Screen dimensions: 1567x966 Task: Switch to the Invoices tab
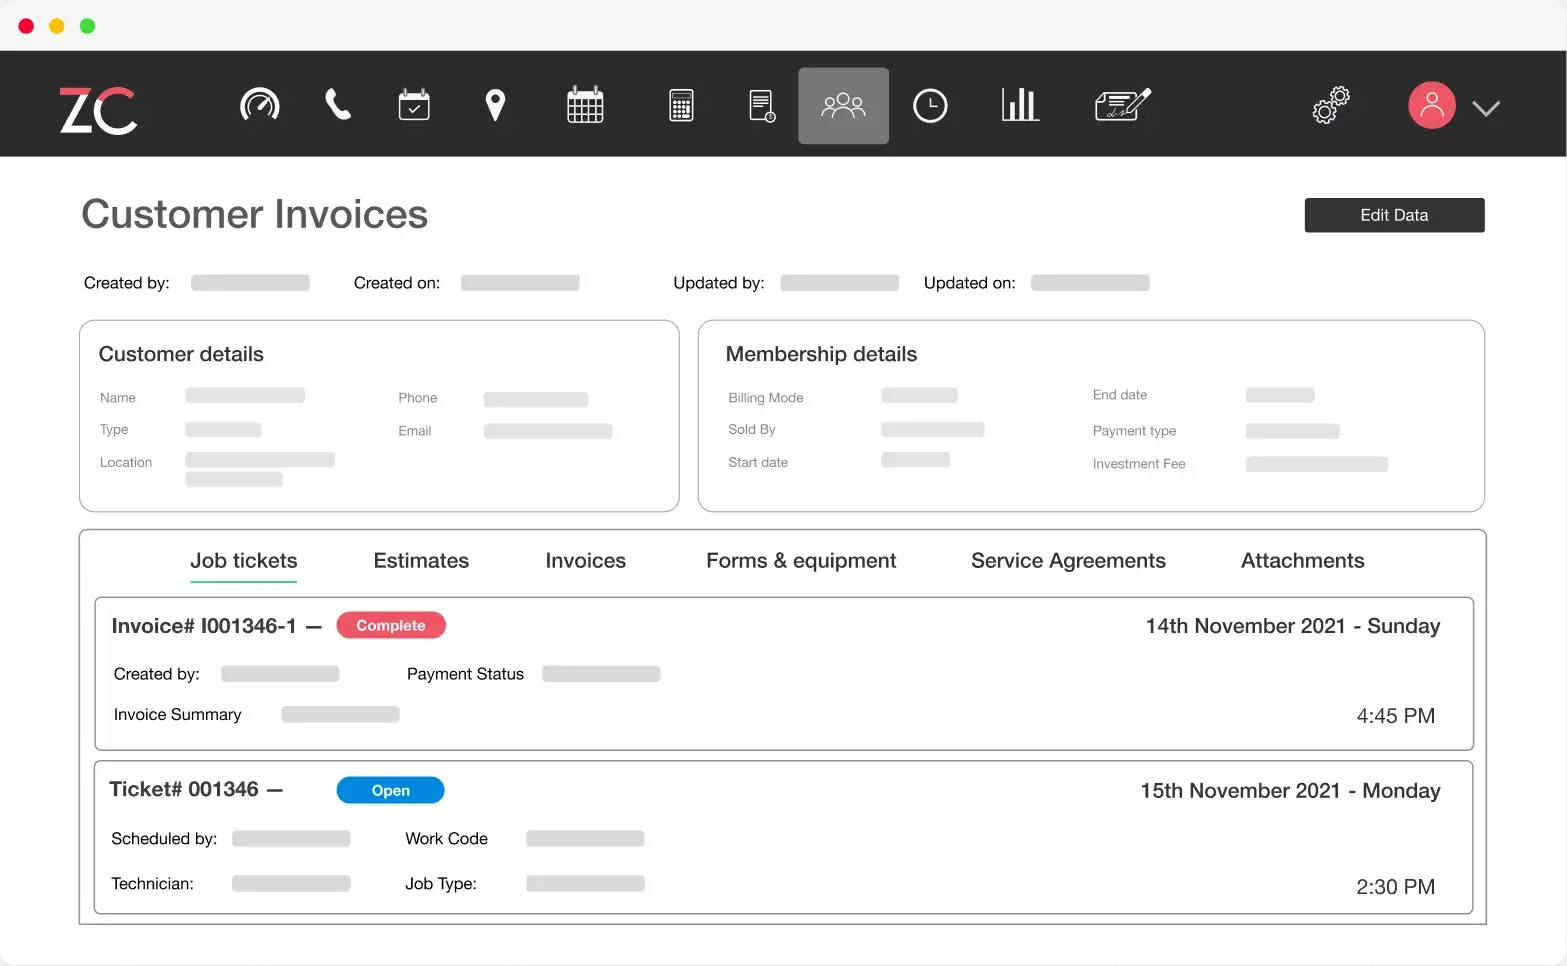tap(586, 561)
